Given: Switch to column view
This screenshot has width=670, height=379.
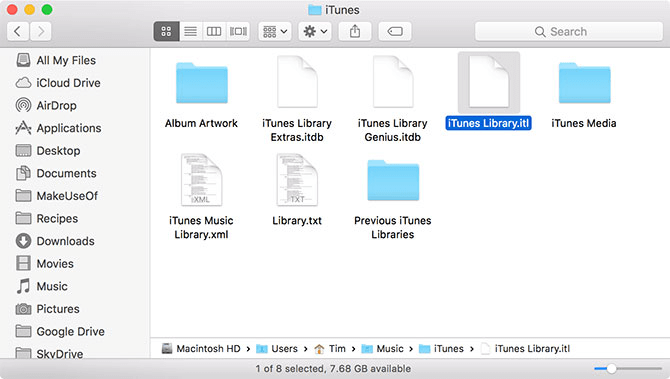Looking at the screenshot, I should (214, 32).
